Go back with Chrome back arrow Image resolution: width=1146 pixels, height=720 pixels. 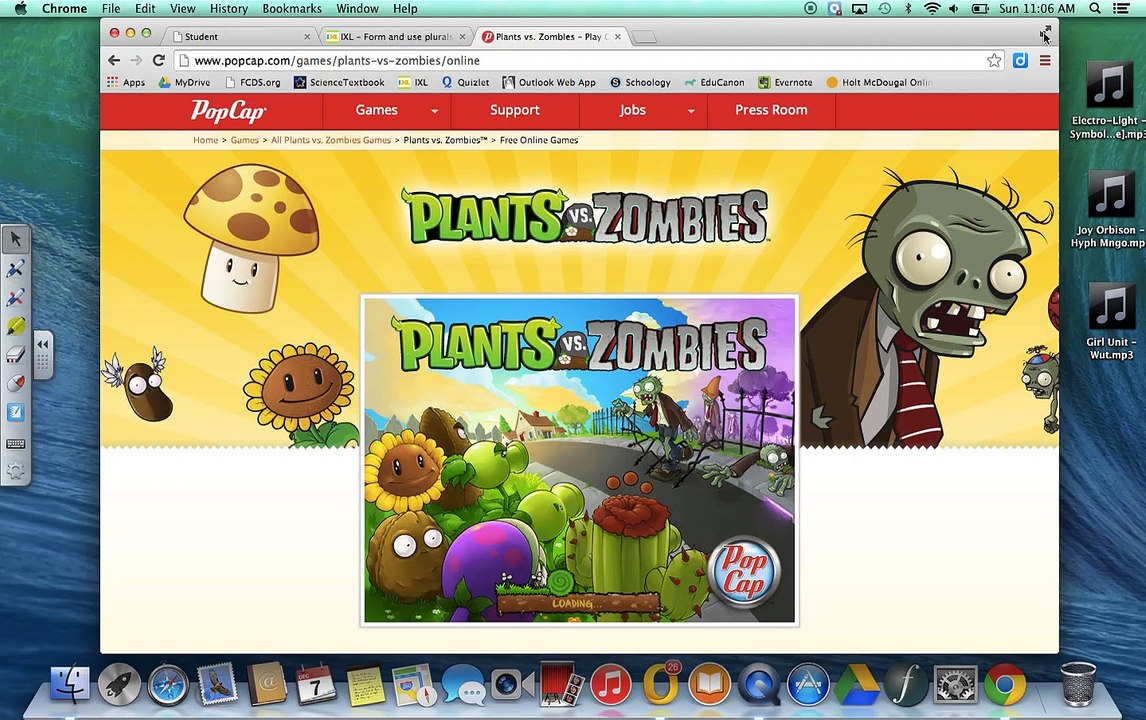pyautogui.click(x=113, y=61)
